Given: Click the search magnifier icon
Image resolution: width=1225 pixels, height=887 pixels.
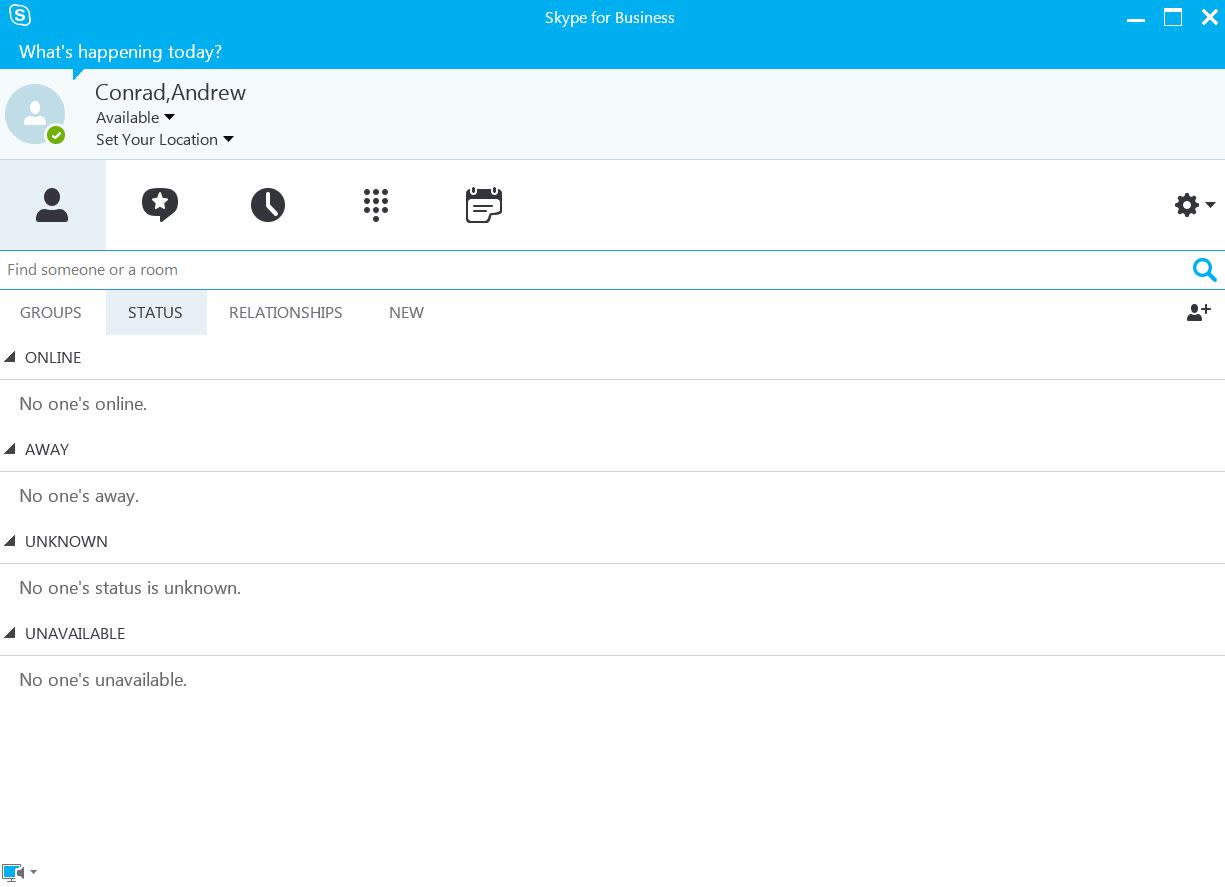Looking at the screenshot, I should tap(1204, 269).
